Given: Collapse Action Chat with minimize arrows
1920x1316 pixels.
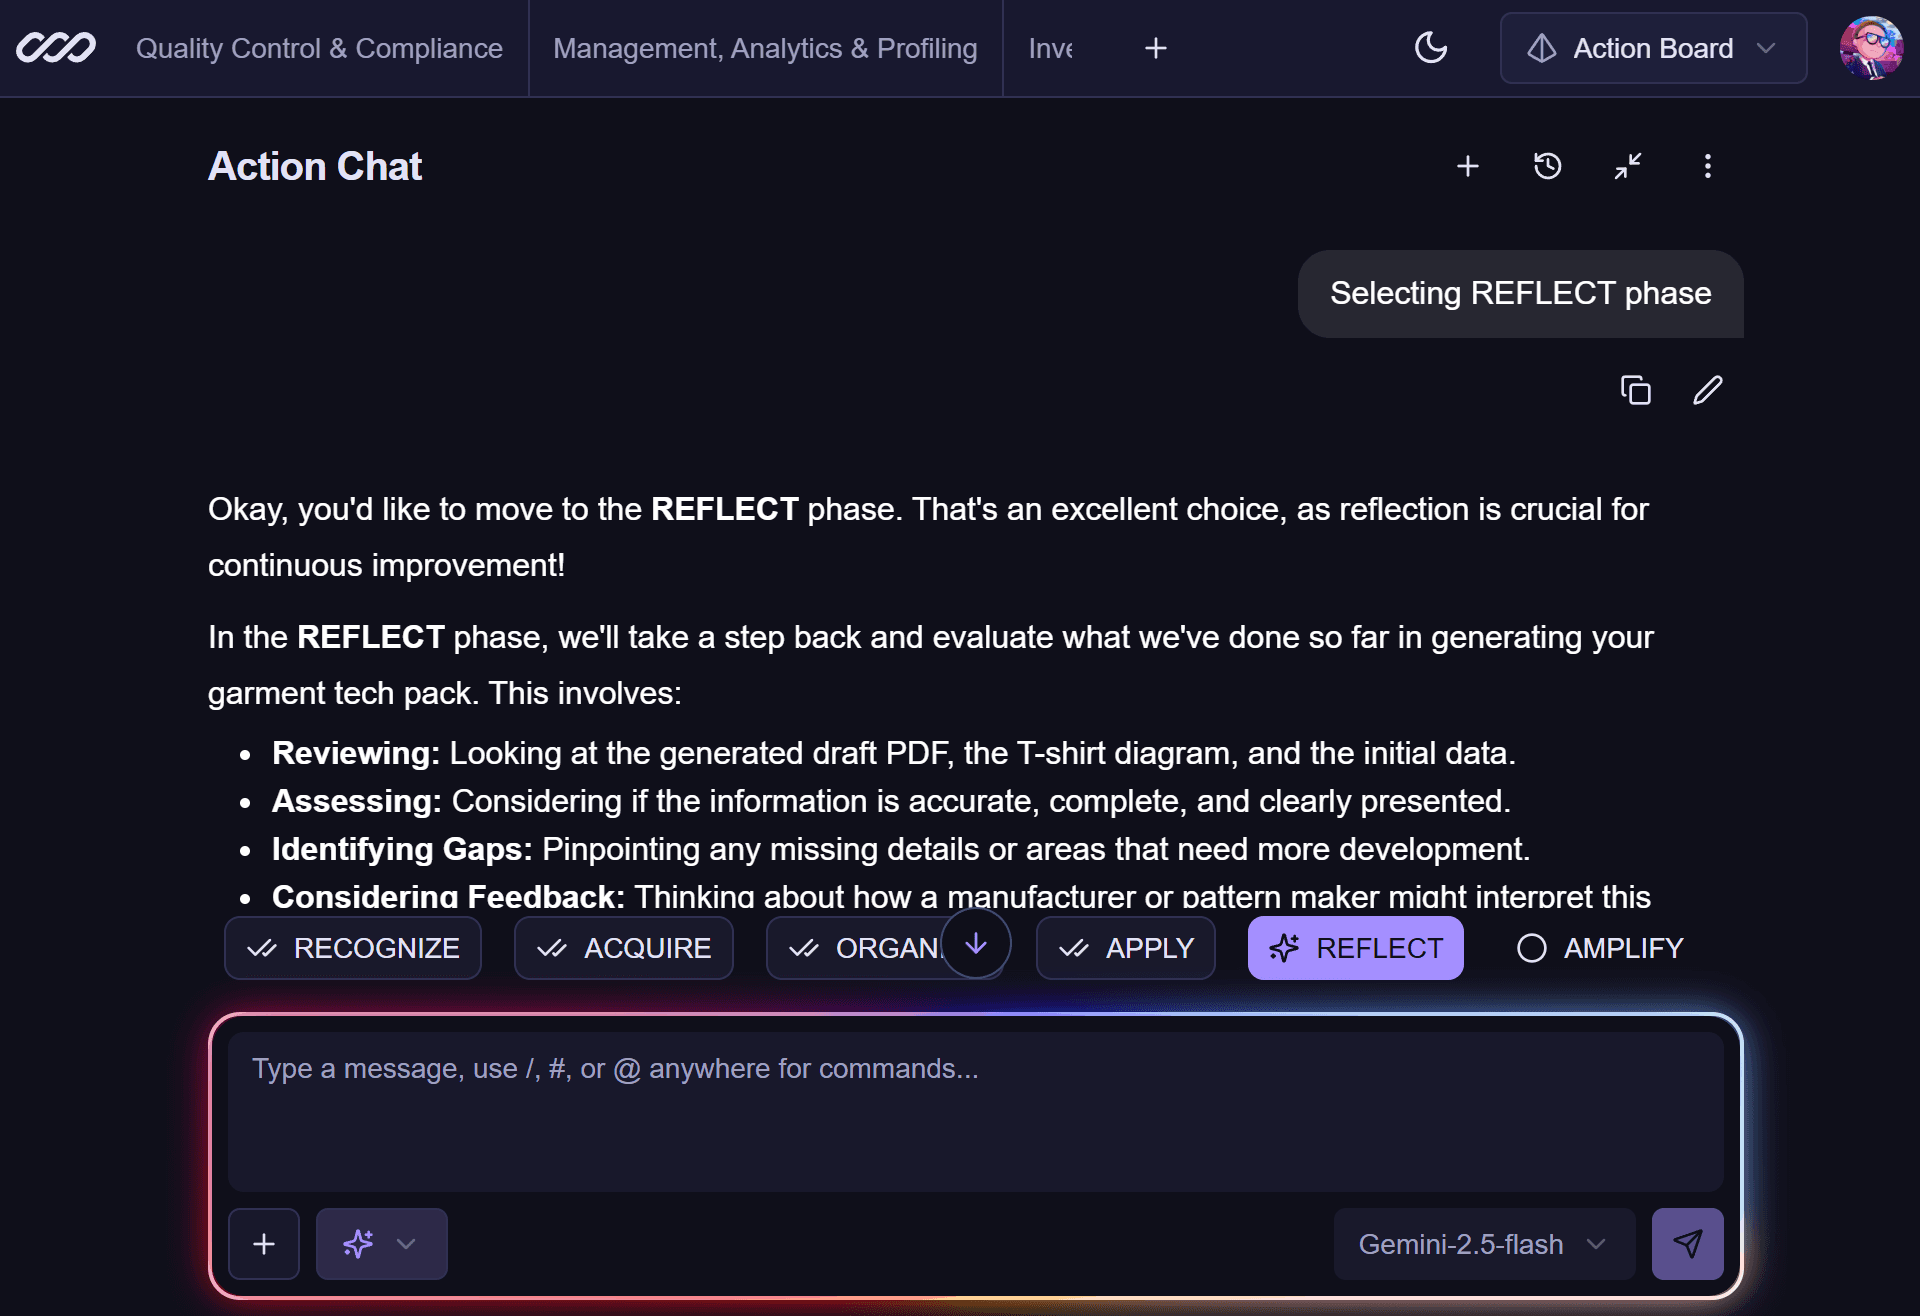Looking at the screenshot, I should coord(1627,166).
